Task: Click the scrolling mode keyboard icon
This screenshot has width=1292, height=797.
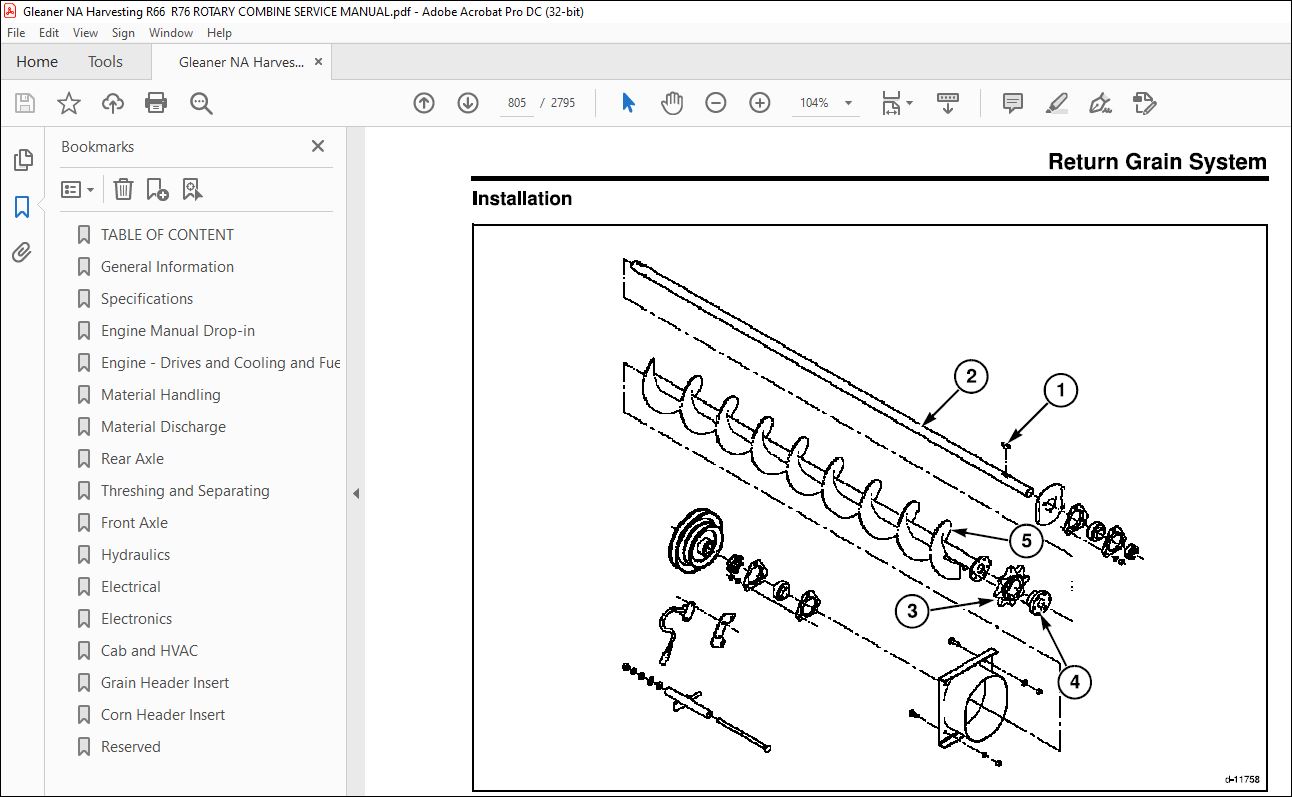Action: click(x=948, y=103)
